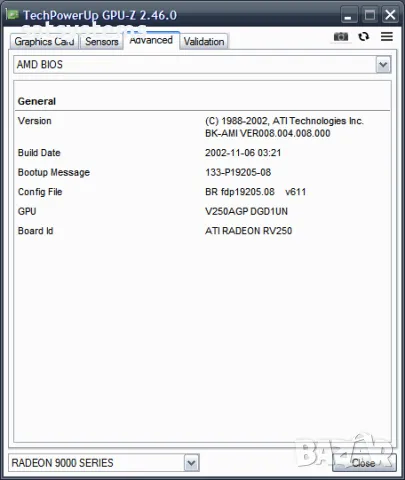Click the Bootup Message label
405x480 pixels.
pos(54,172)
